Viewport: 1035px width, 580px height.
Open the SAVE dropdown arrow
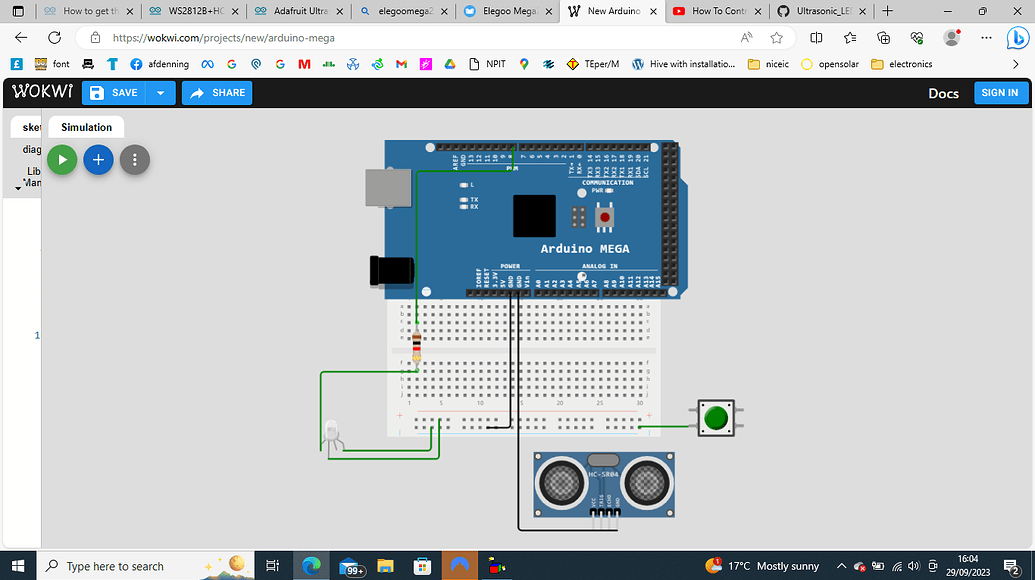[160, 92]
